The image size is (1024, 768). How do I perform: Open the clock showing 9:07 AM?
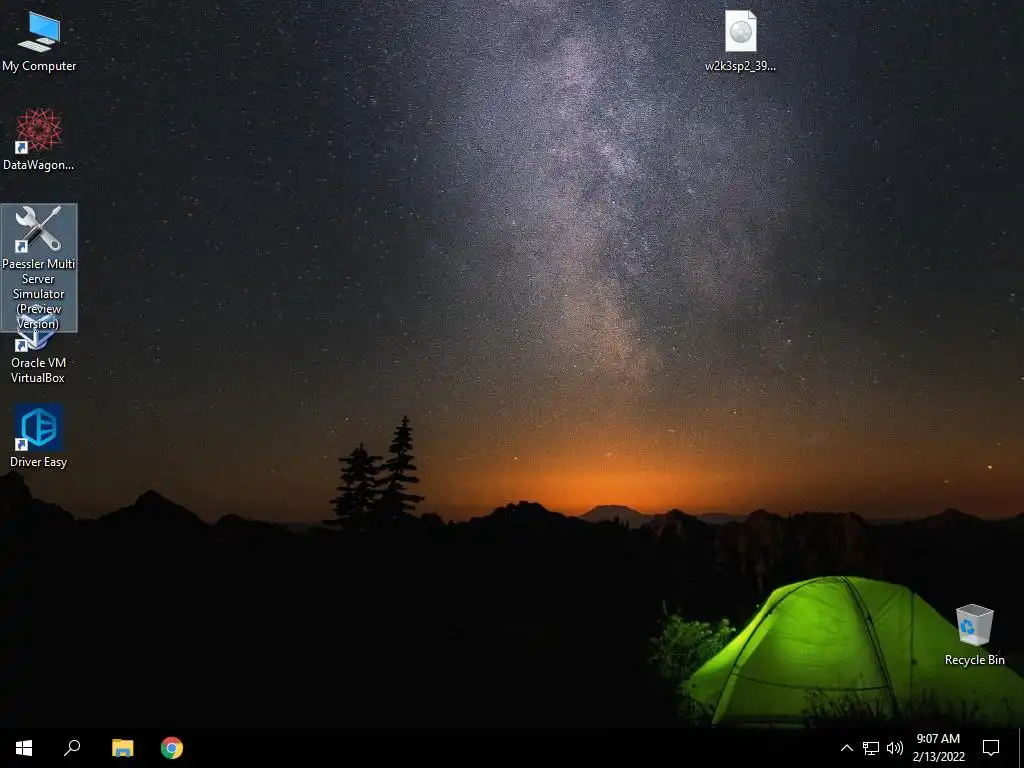point(938,748)
